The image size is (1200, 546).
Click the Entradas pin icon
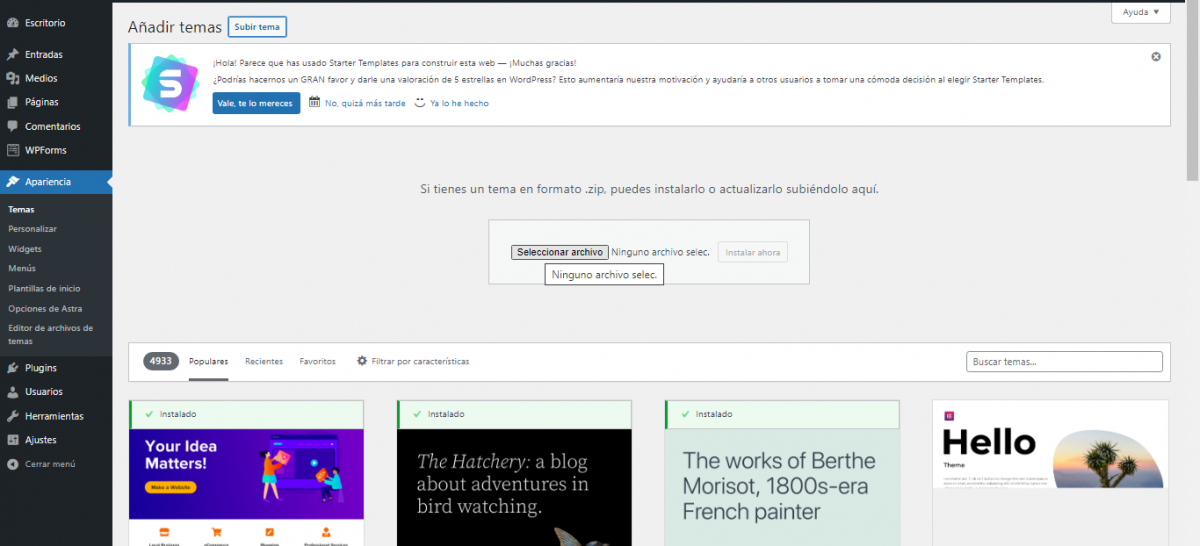click(12, 54)
